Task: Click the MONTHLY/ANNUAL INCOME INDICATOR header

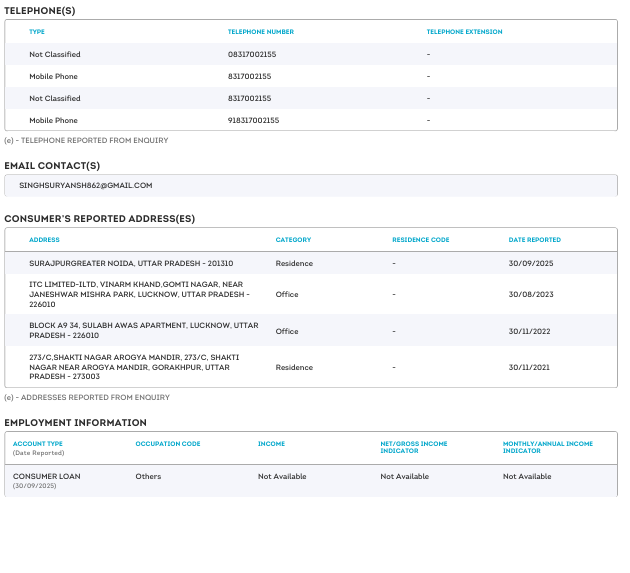Action: pos(547,447)
